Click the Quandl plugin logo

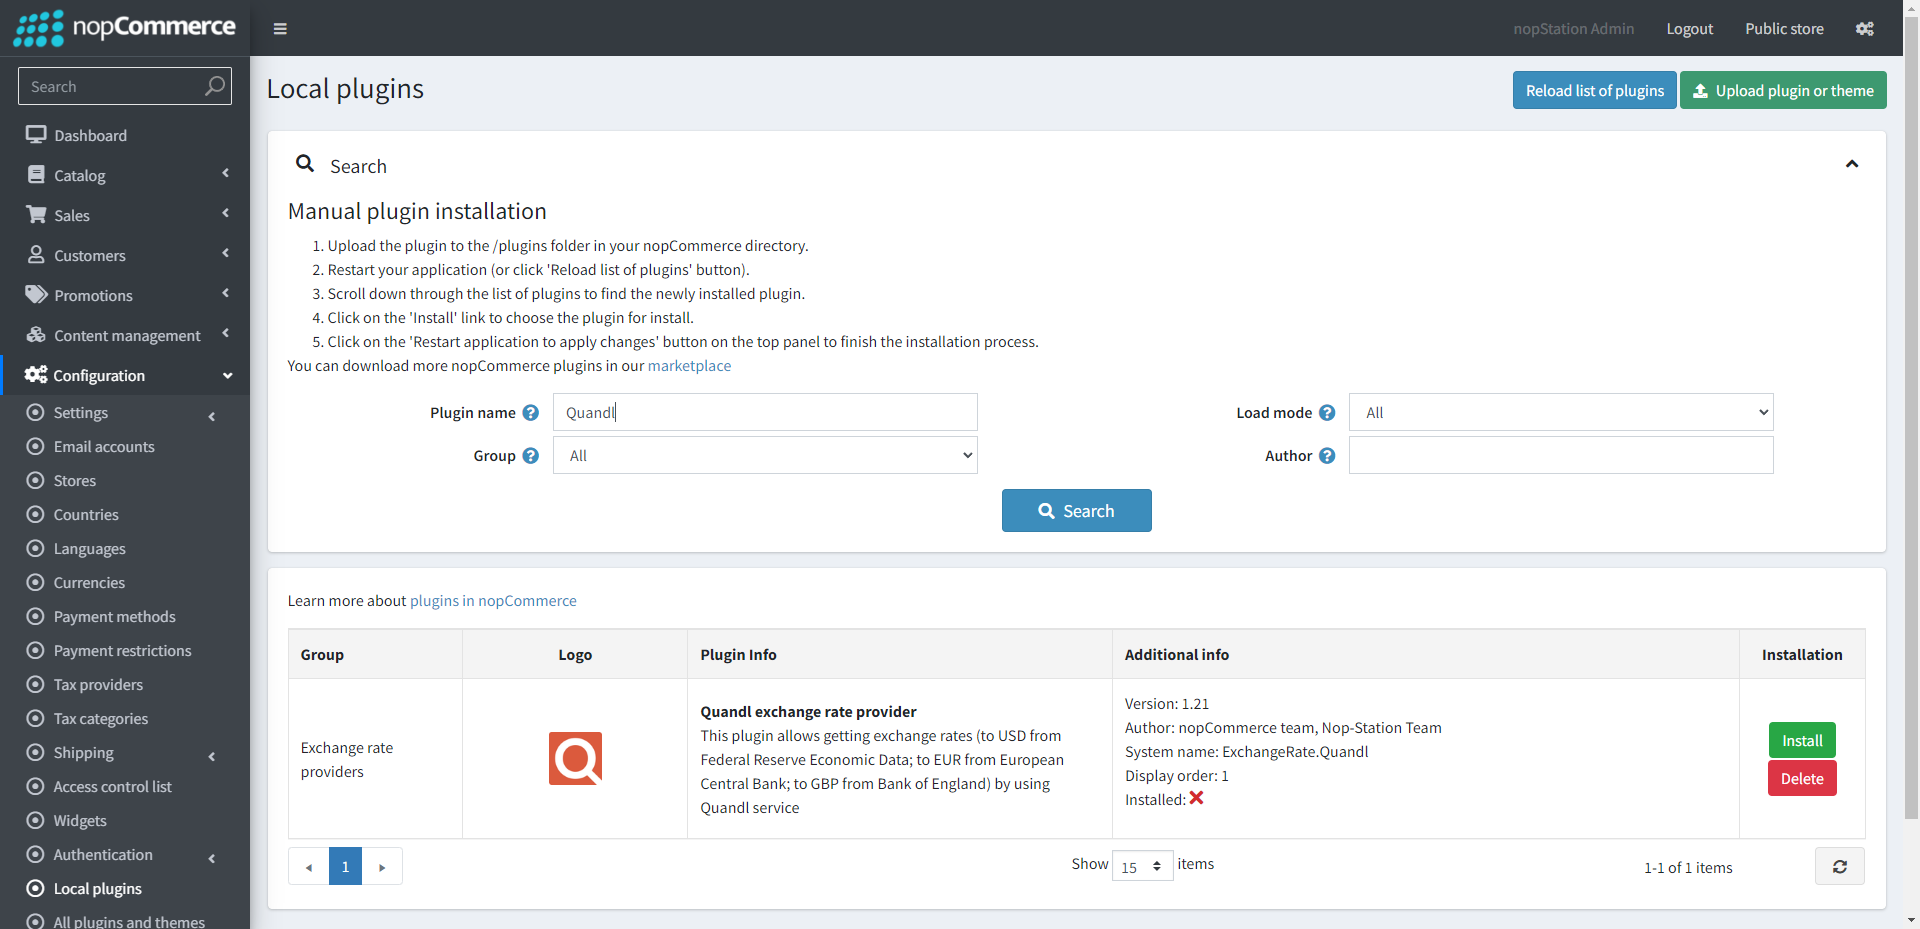click(x=575, y=758)
